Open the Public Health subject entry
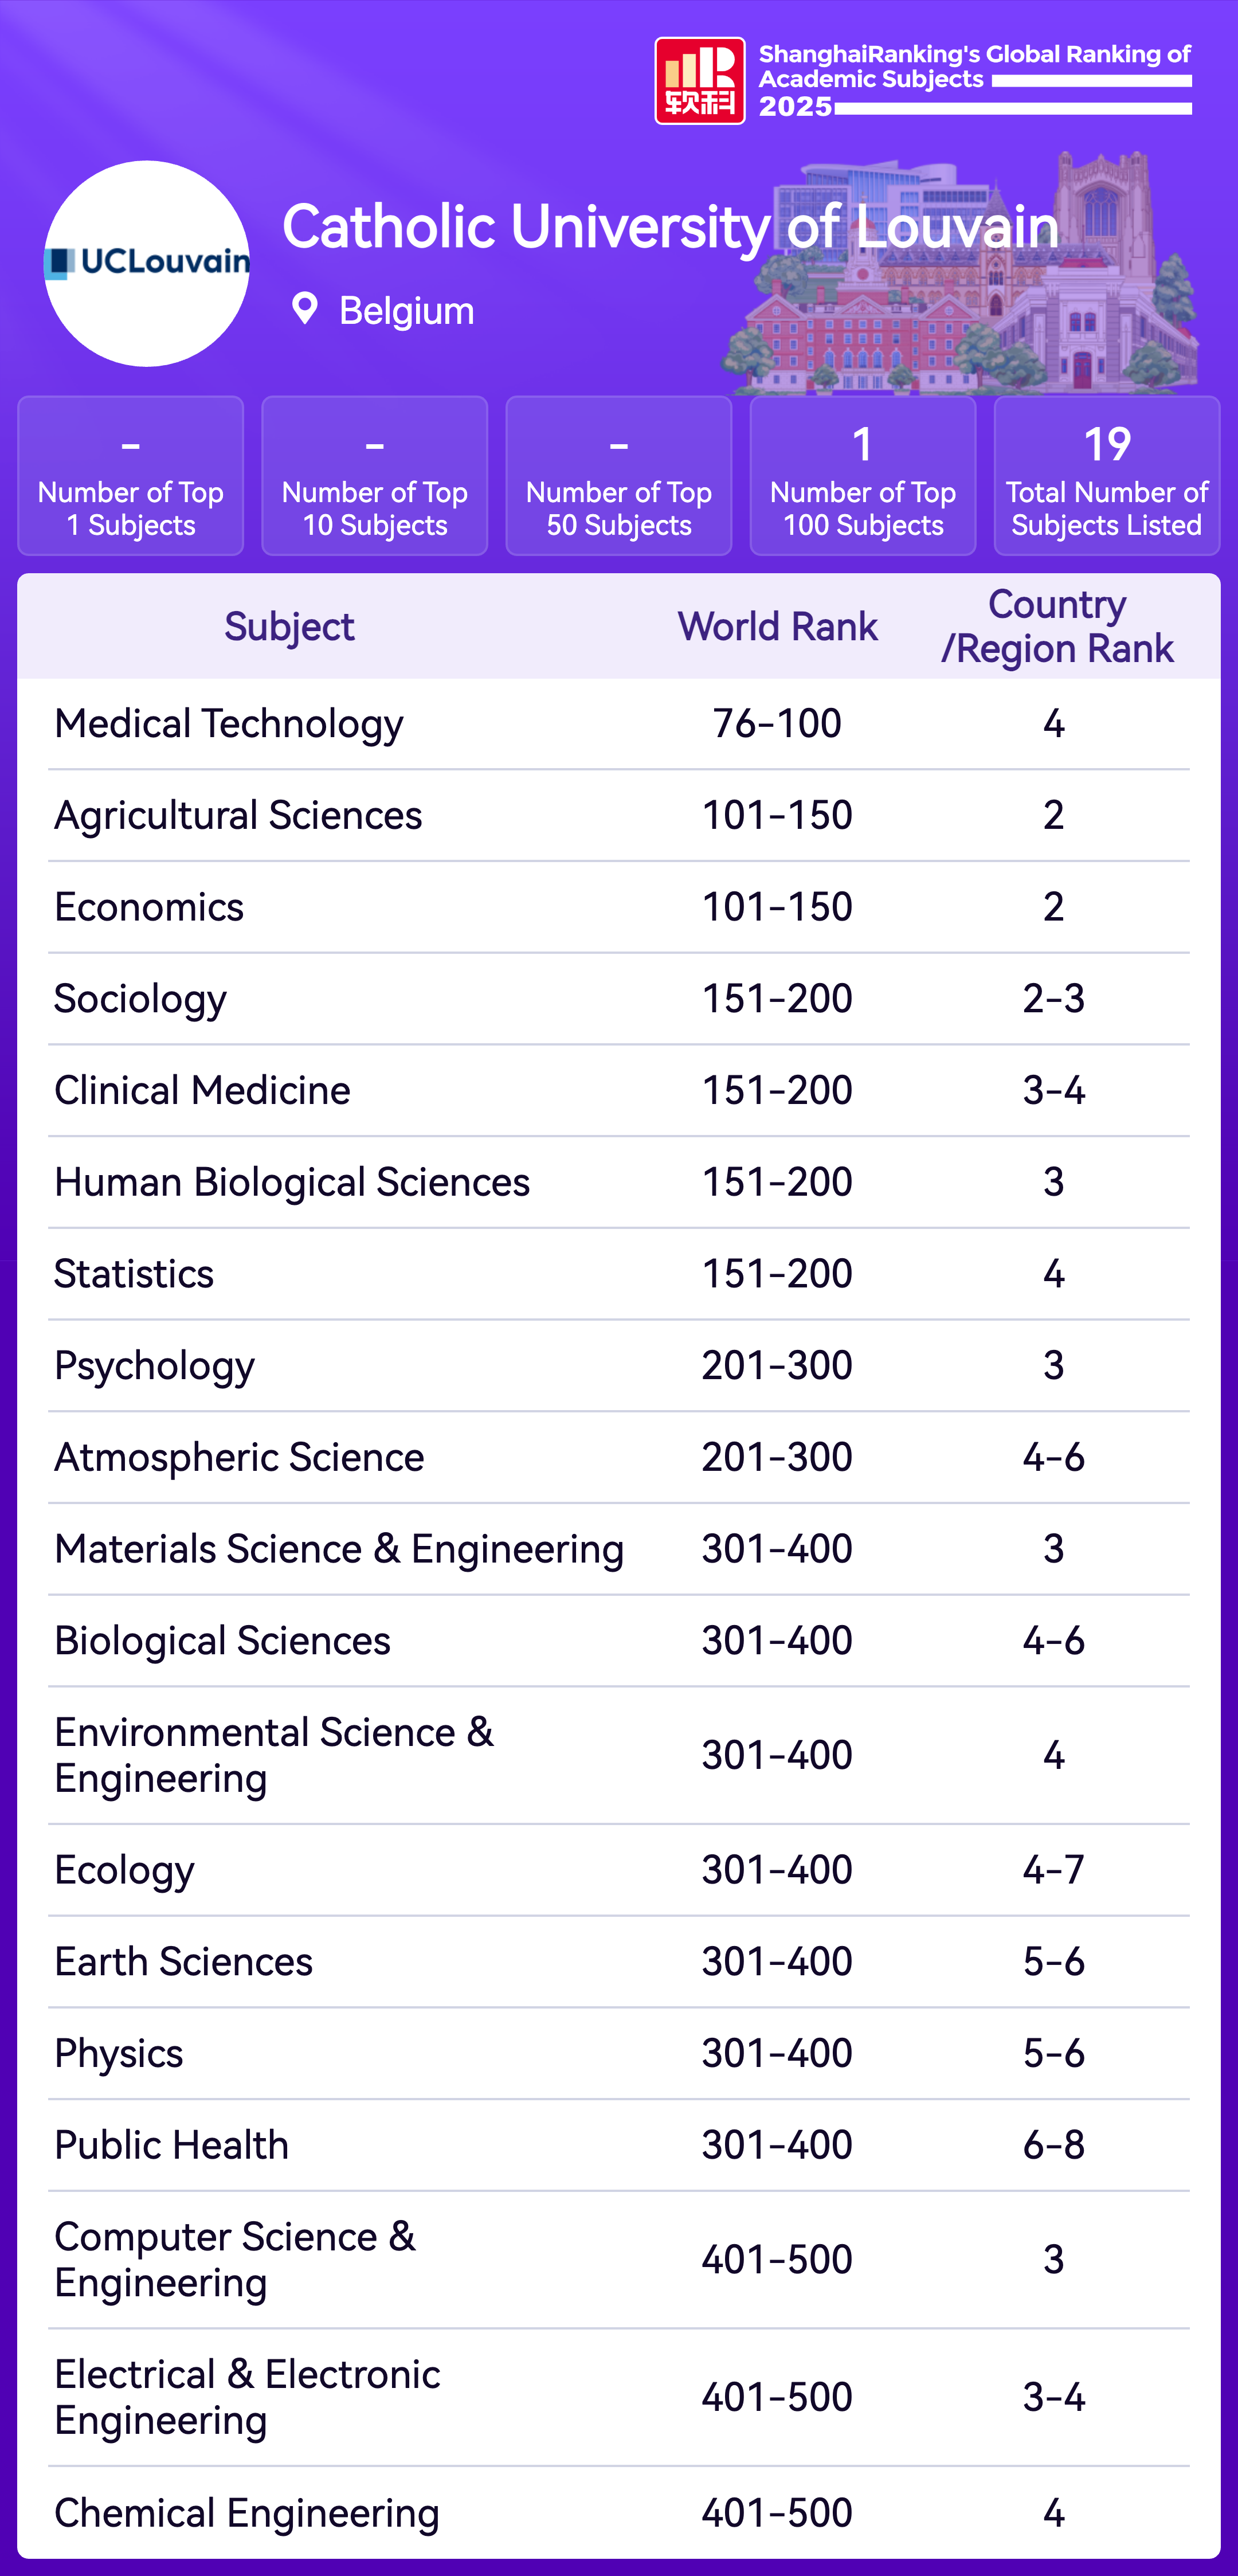The width and height of the screenshot is (1238, 2576). coord(171,2145)
